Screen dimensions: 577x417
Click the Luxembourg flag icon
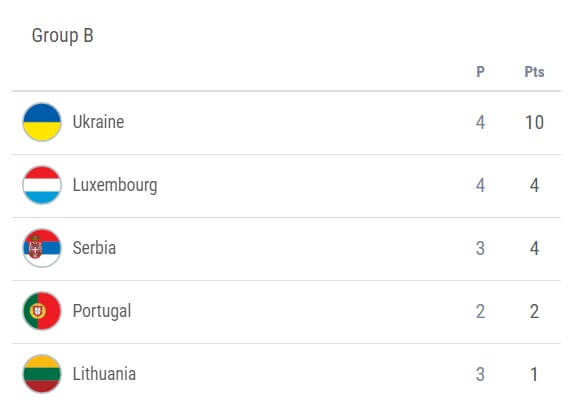click(42, 185)
